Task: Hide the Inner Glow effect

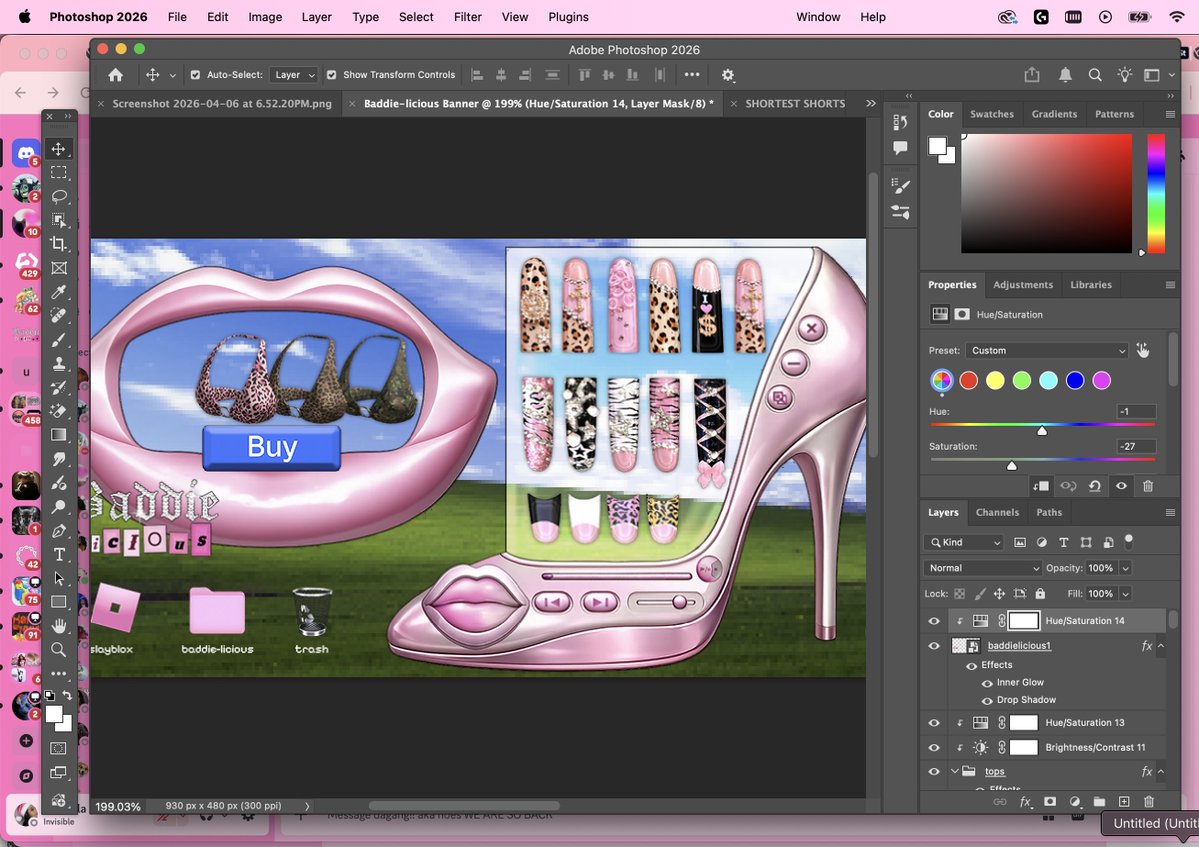Action: click(987, 683)
